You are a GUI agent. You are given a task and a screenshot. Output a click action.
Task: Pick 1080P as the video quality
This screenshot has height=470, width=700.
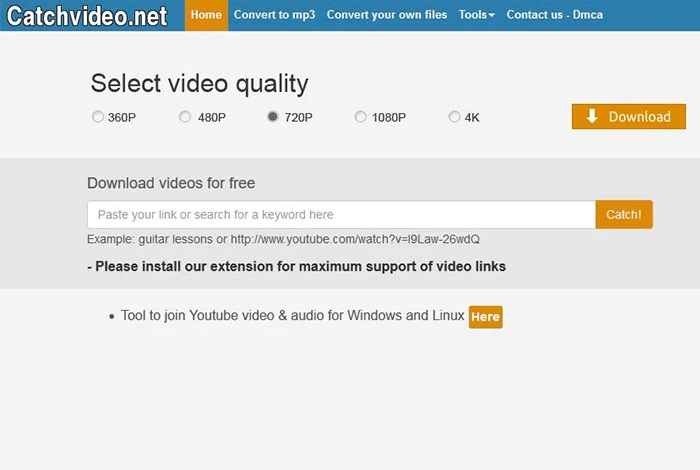361,117
